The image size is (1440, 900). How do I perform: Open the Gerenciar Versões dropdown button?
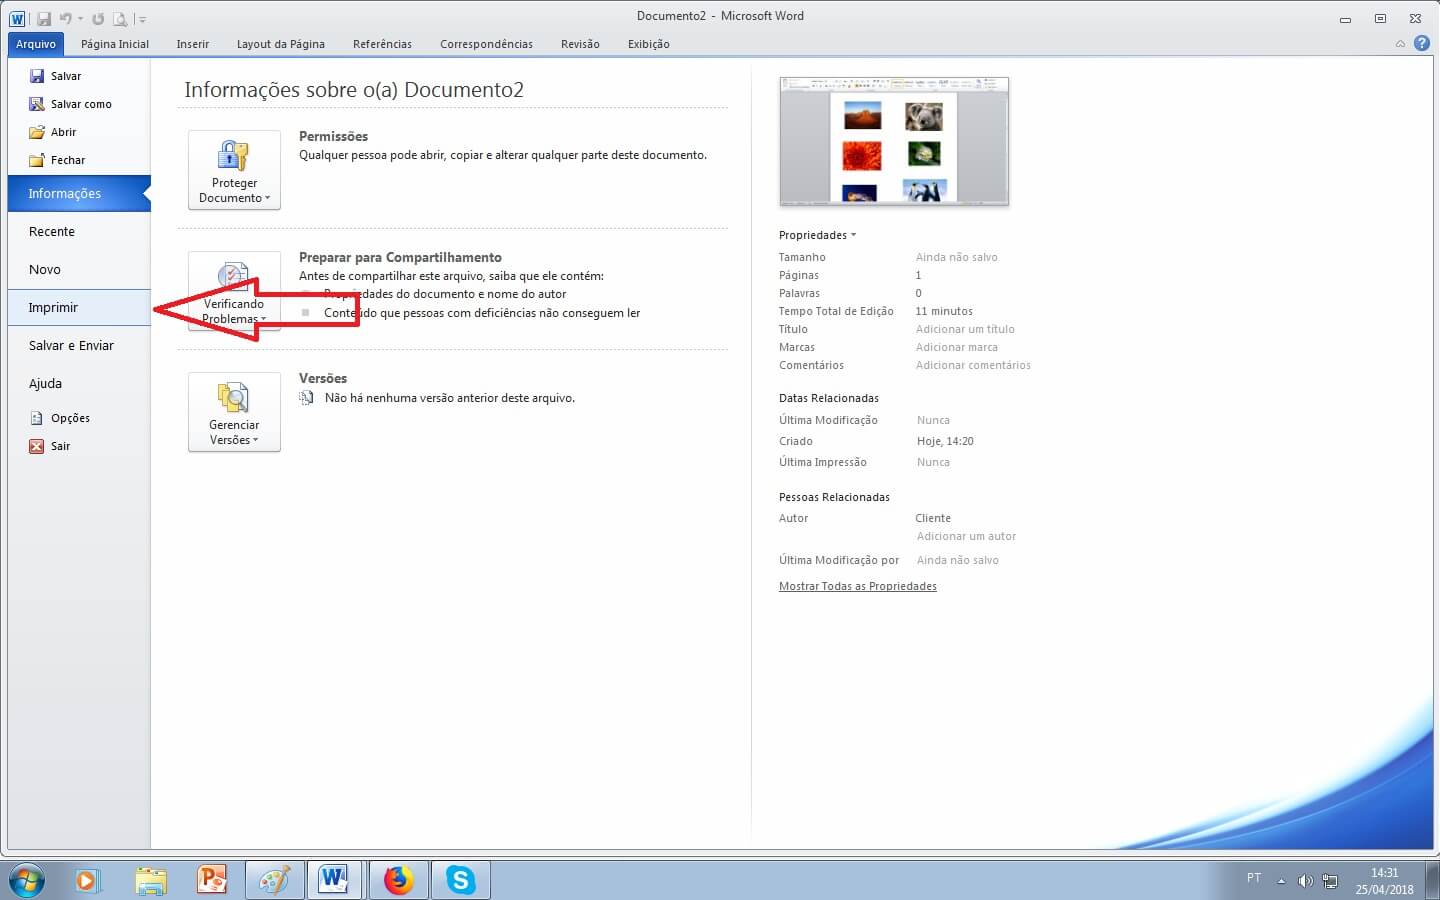(234, 412)
